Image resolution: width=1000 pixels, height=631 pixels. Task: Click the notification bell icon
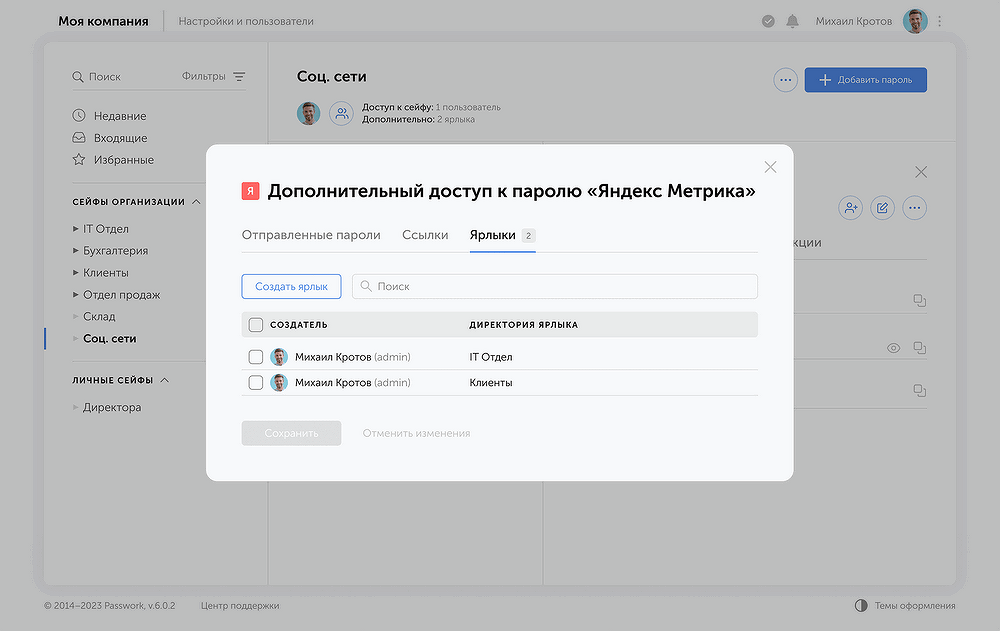[x=792, y=21]
